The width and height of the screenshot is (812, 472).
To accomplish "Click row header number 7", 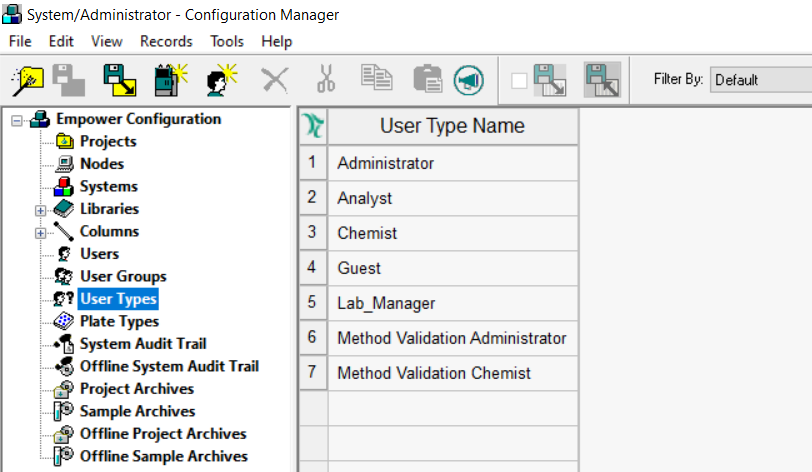I will (313, 373).
